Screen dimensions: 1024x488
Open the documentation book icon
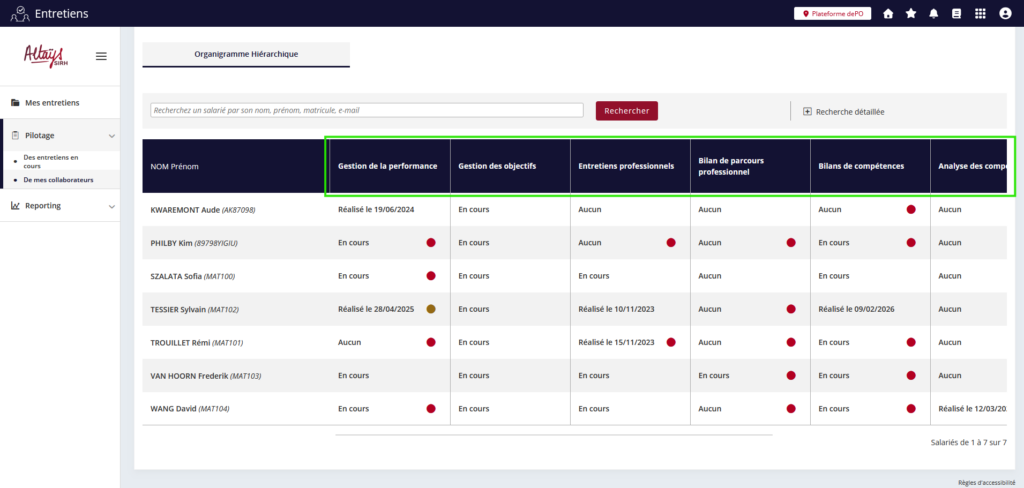tap(956, 14)
